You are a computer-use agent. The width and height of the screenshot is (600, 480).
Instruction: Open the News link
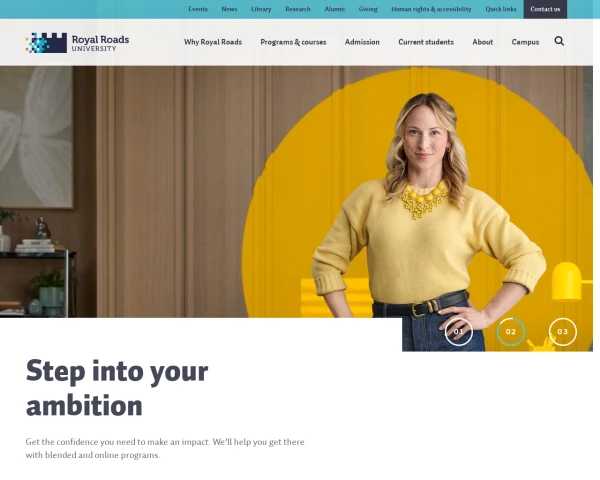(x=229, y=9)
